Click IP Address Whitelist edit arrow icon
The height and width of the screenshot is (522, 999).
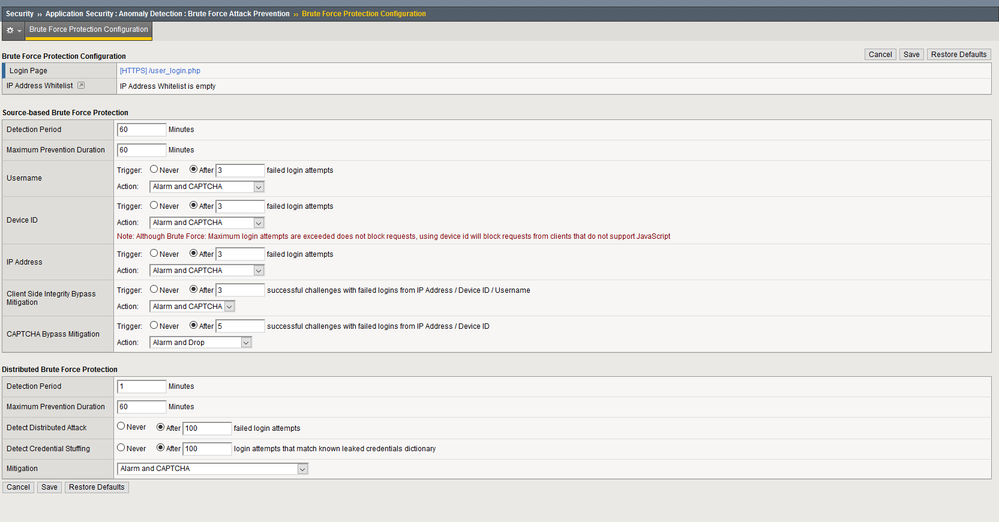[x=81, y=85]
